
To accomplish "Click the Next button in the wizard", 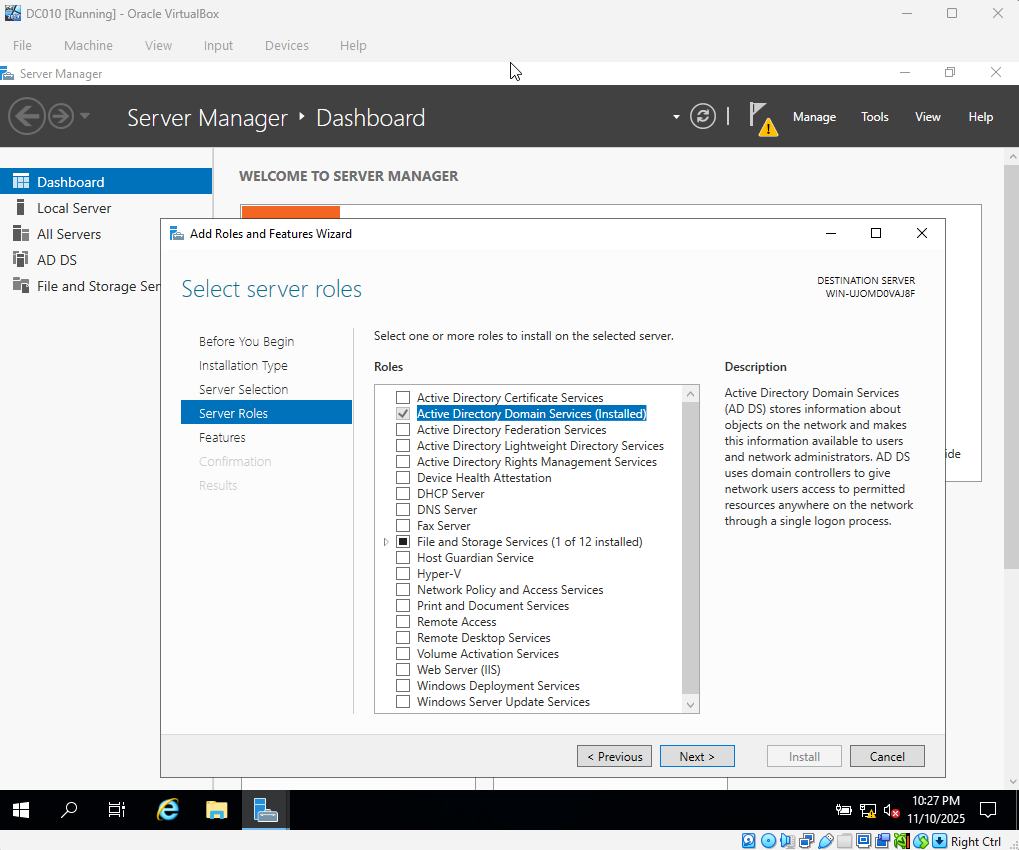I will click(x=696, y=756).
